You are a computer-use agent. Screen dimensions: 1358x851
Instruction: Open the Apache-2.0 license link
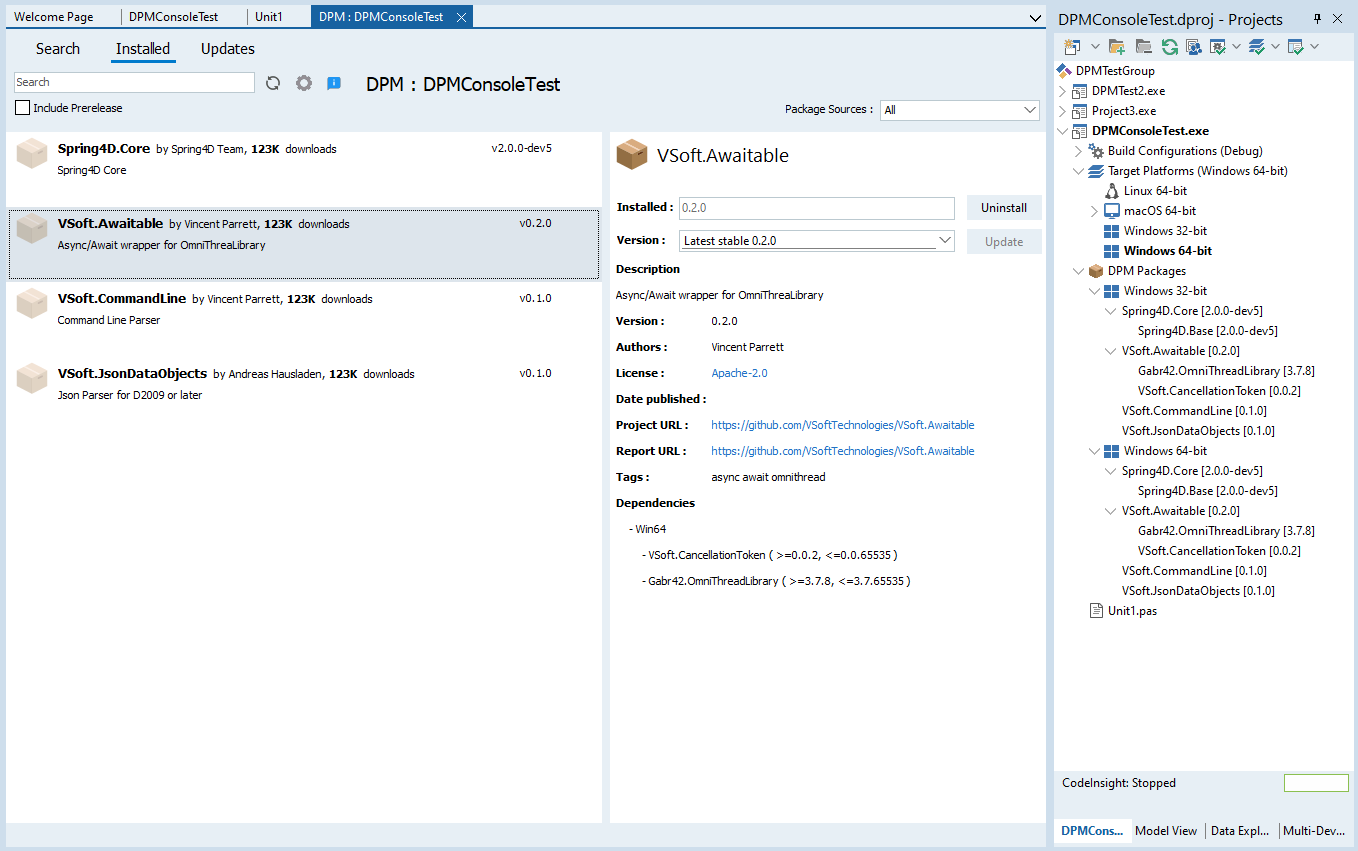pos(739,373)
